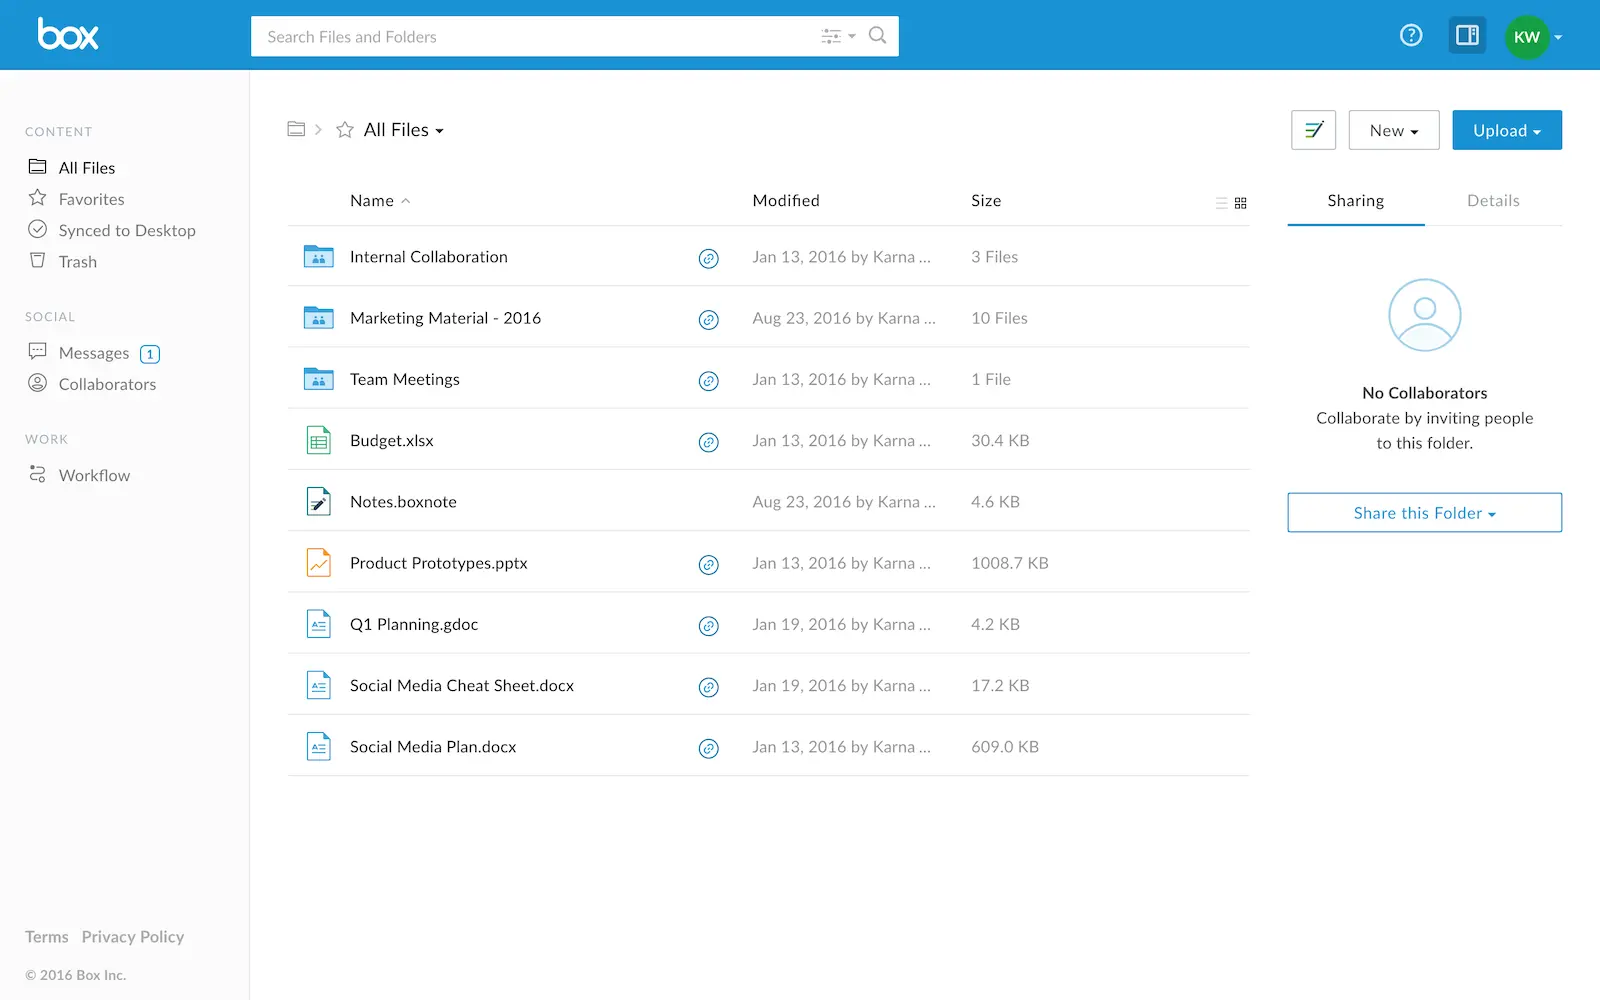Click the shared link icon for Team Meetings
Image resolution: width=1600 pixels, height=1000 pixels.
(709, 381)
